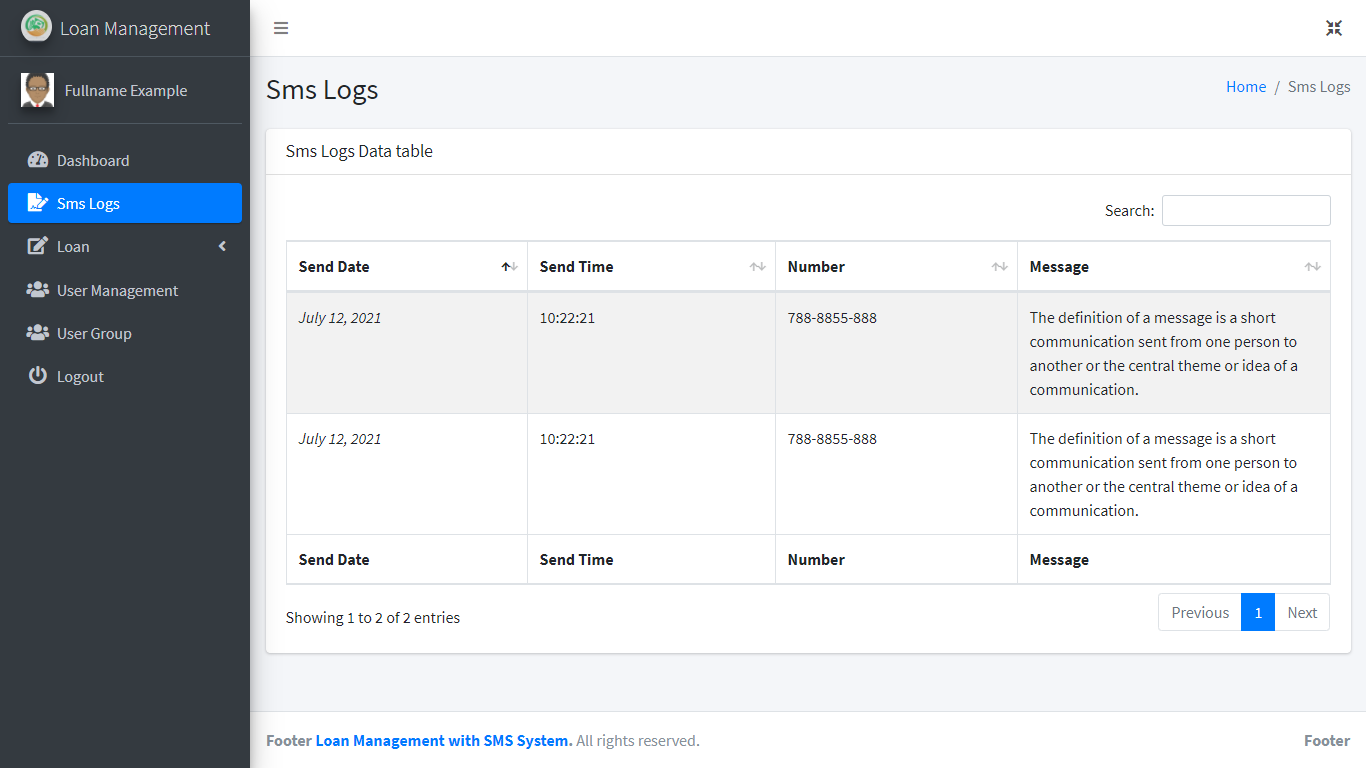Click July 12, 2021 in second row

pyautogui.click(x=340, y=439)
